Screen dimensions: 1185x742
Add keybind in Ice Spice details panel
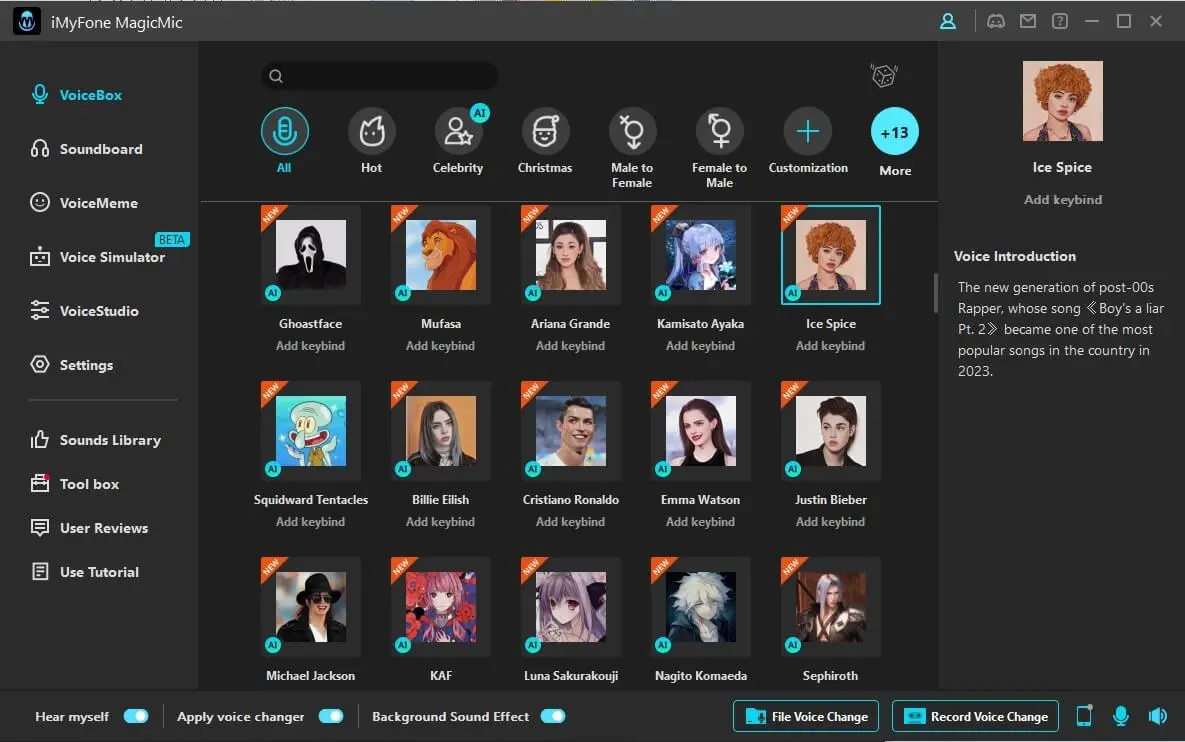point(1063,199)
